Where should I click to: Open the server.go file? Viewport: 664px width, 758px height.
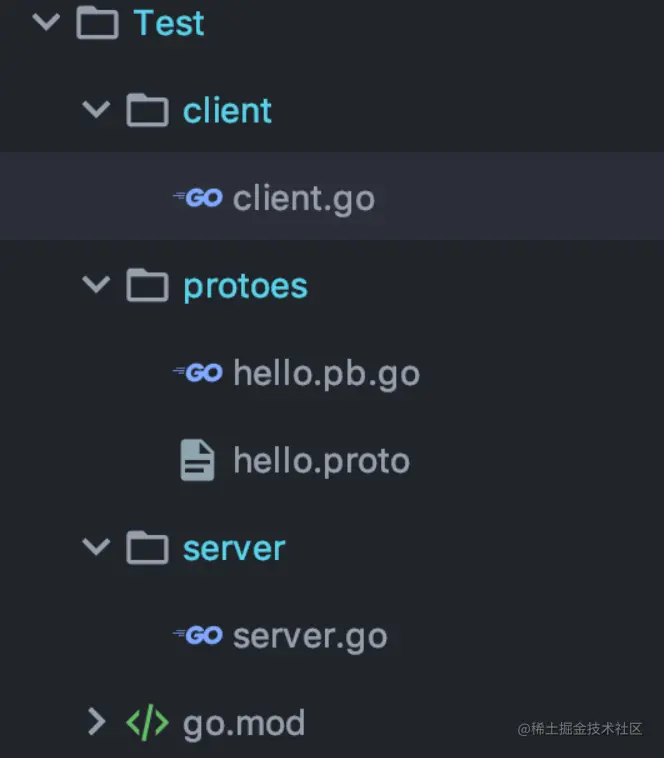pyautogui.click(x=309, y=635)
